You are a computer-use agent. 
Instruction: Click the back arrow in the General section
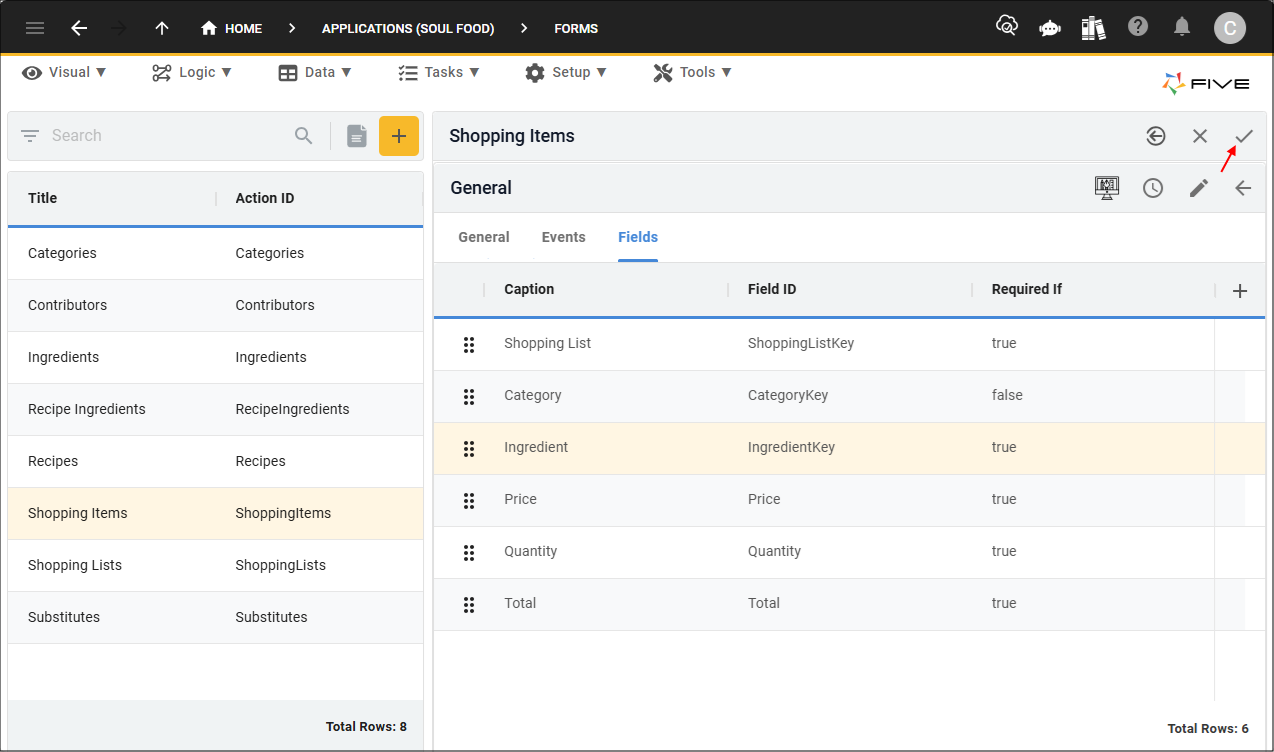coord(1243,188)
